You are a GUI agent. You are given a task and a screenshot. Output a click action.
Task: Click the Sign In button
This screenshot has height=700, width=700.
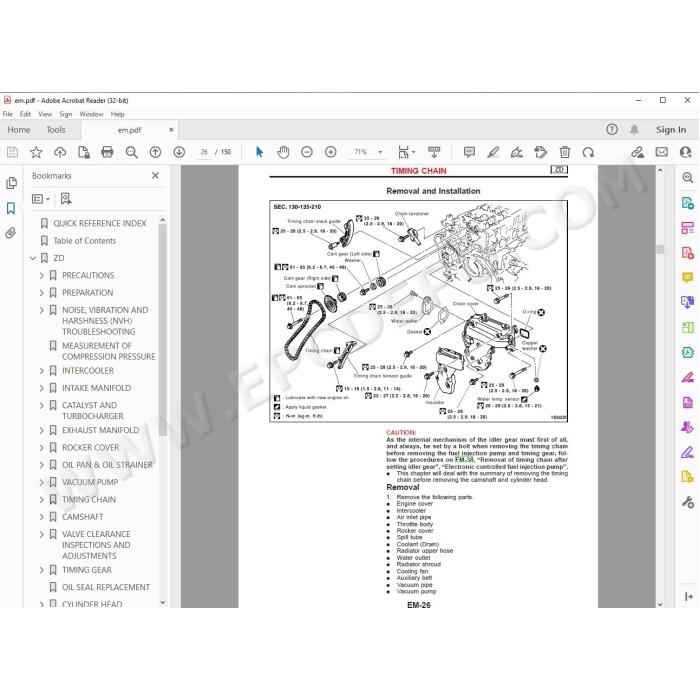click(671, 130)
